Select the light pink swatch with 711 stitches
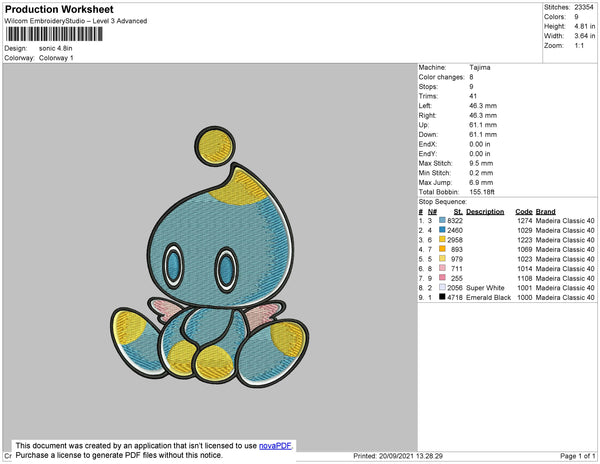This screenshot has height=464, width=600. pyautogui.click(x=442, y=268)
